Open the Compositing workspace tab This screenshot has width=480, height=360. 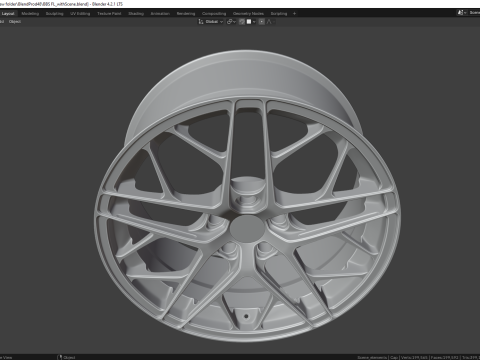pos(214,14)
